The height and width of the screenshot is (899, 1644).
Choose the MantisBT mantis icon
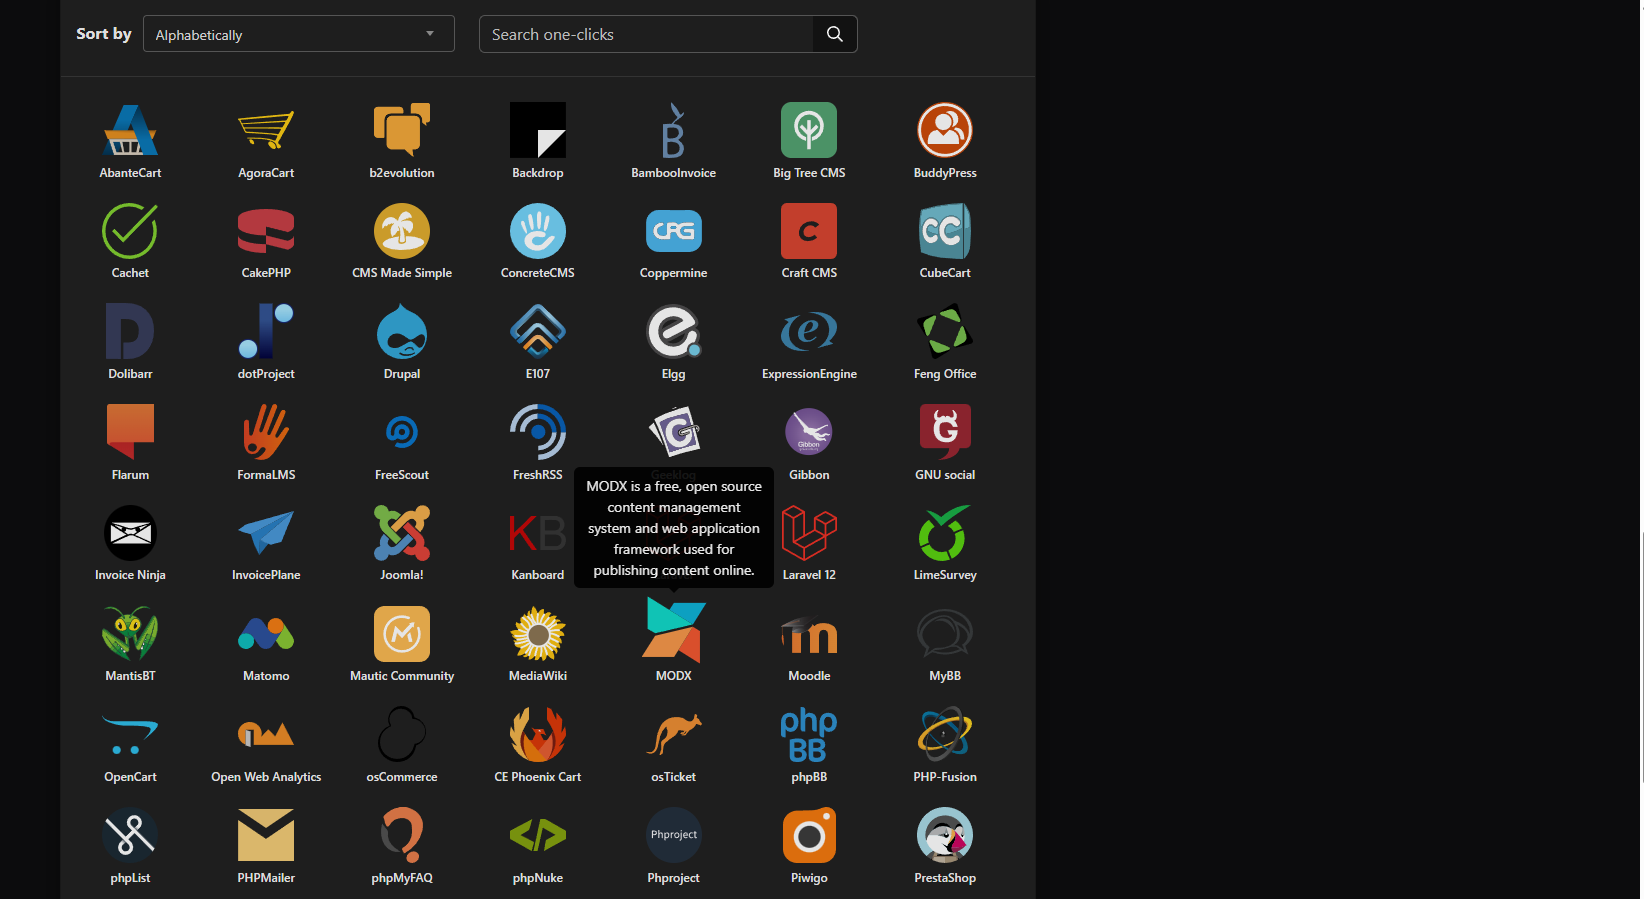[130, 634]
